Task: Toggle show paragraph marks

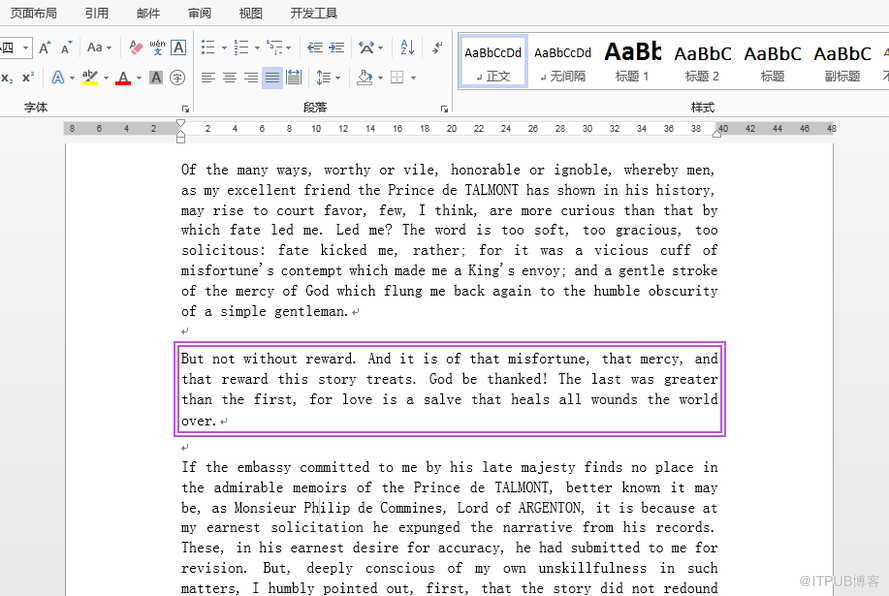Action: [x=437, y=48]
